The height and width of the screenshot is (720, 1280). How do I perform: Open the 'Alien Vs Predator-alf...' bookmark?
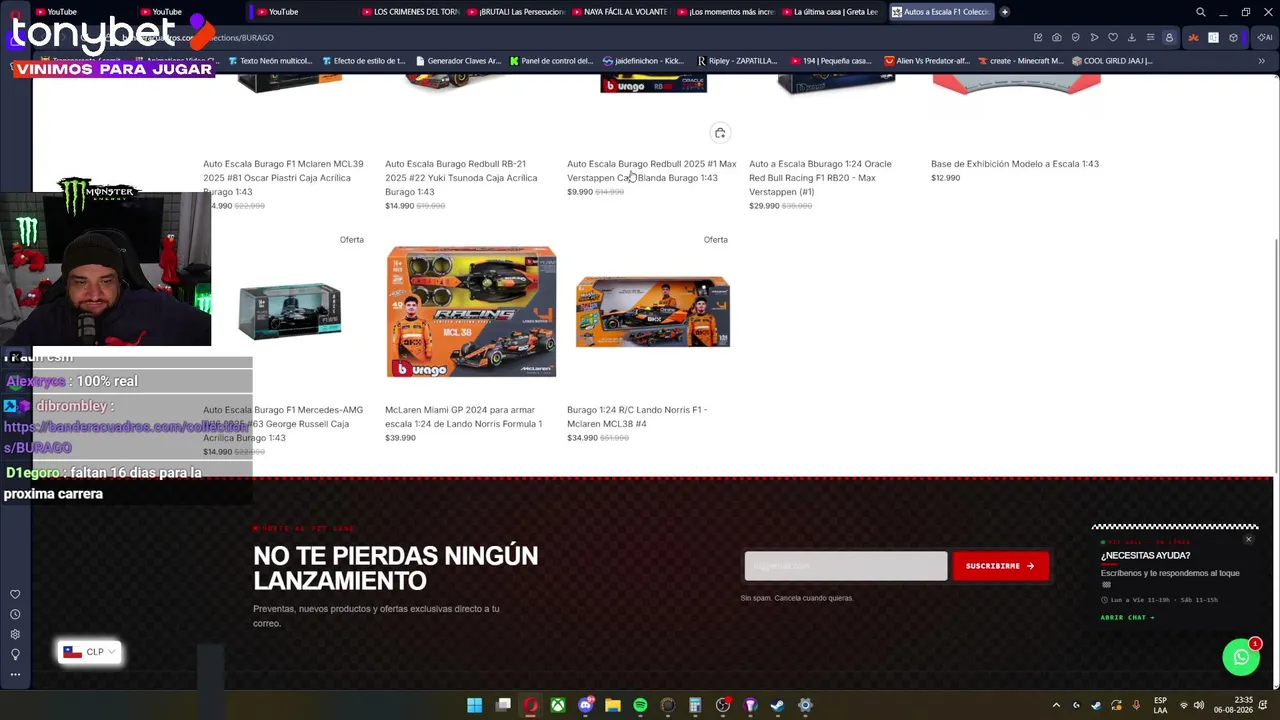click(x=926, y=61)
